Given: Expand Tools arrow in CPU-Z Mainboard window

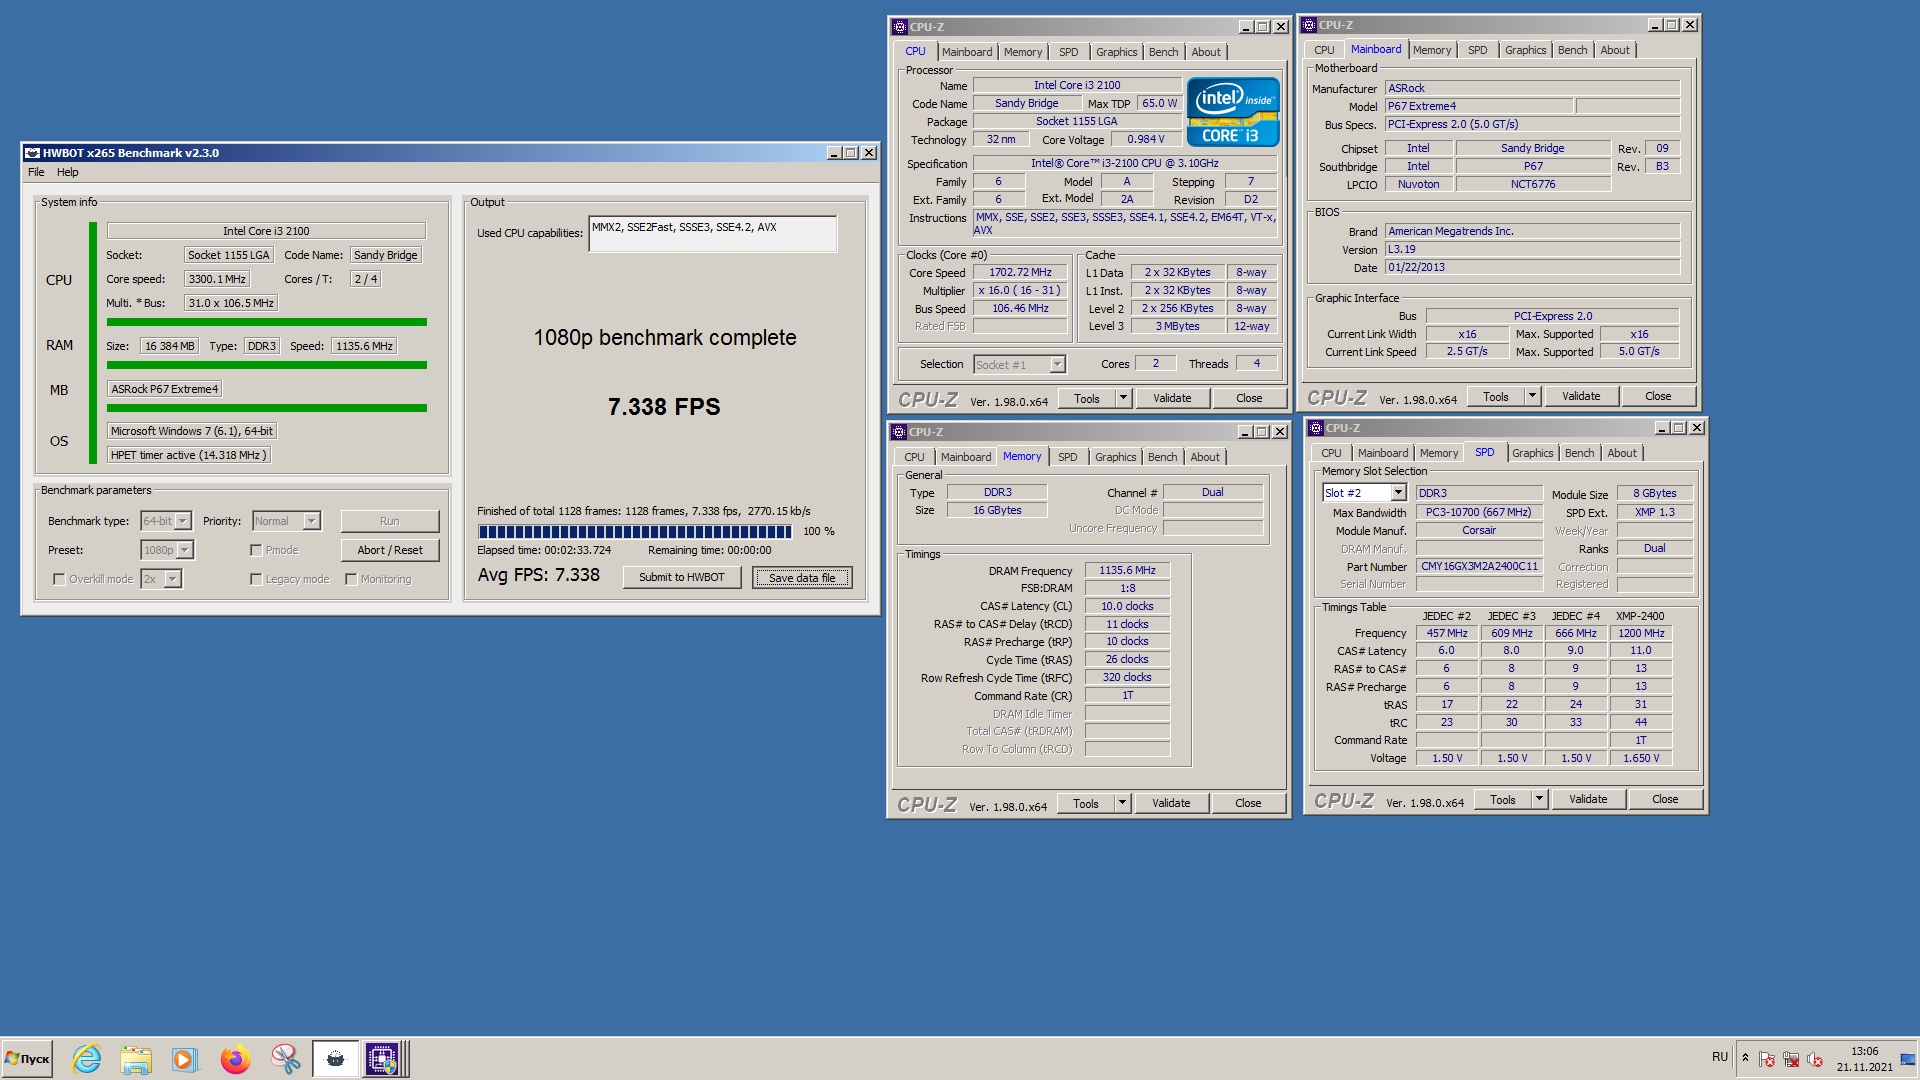Looking at the screenshot, I should 1532,396.
